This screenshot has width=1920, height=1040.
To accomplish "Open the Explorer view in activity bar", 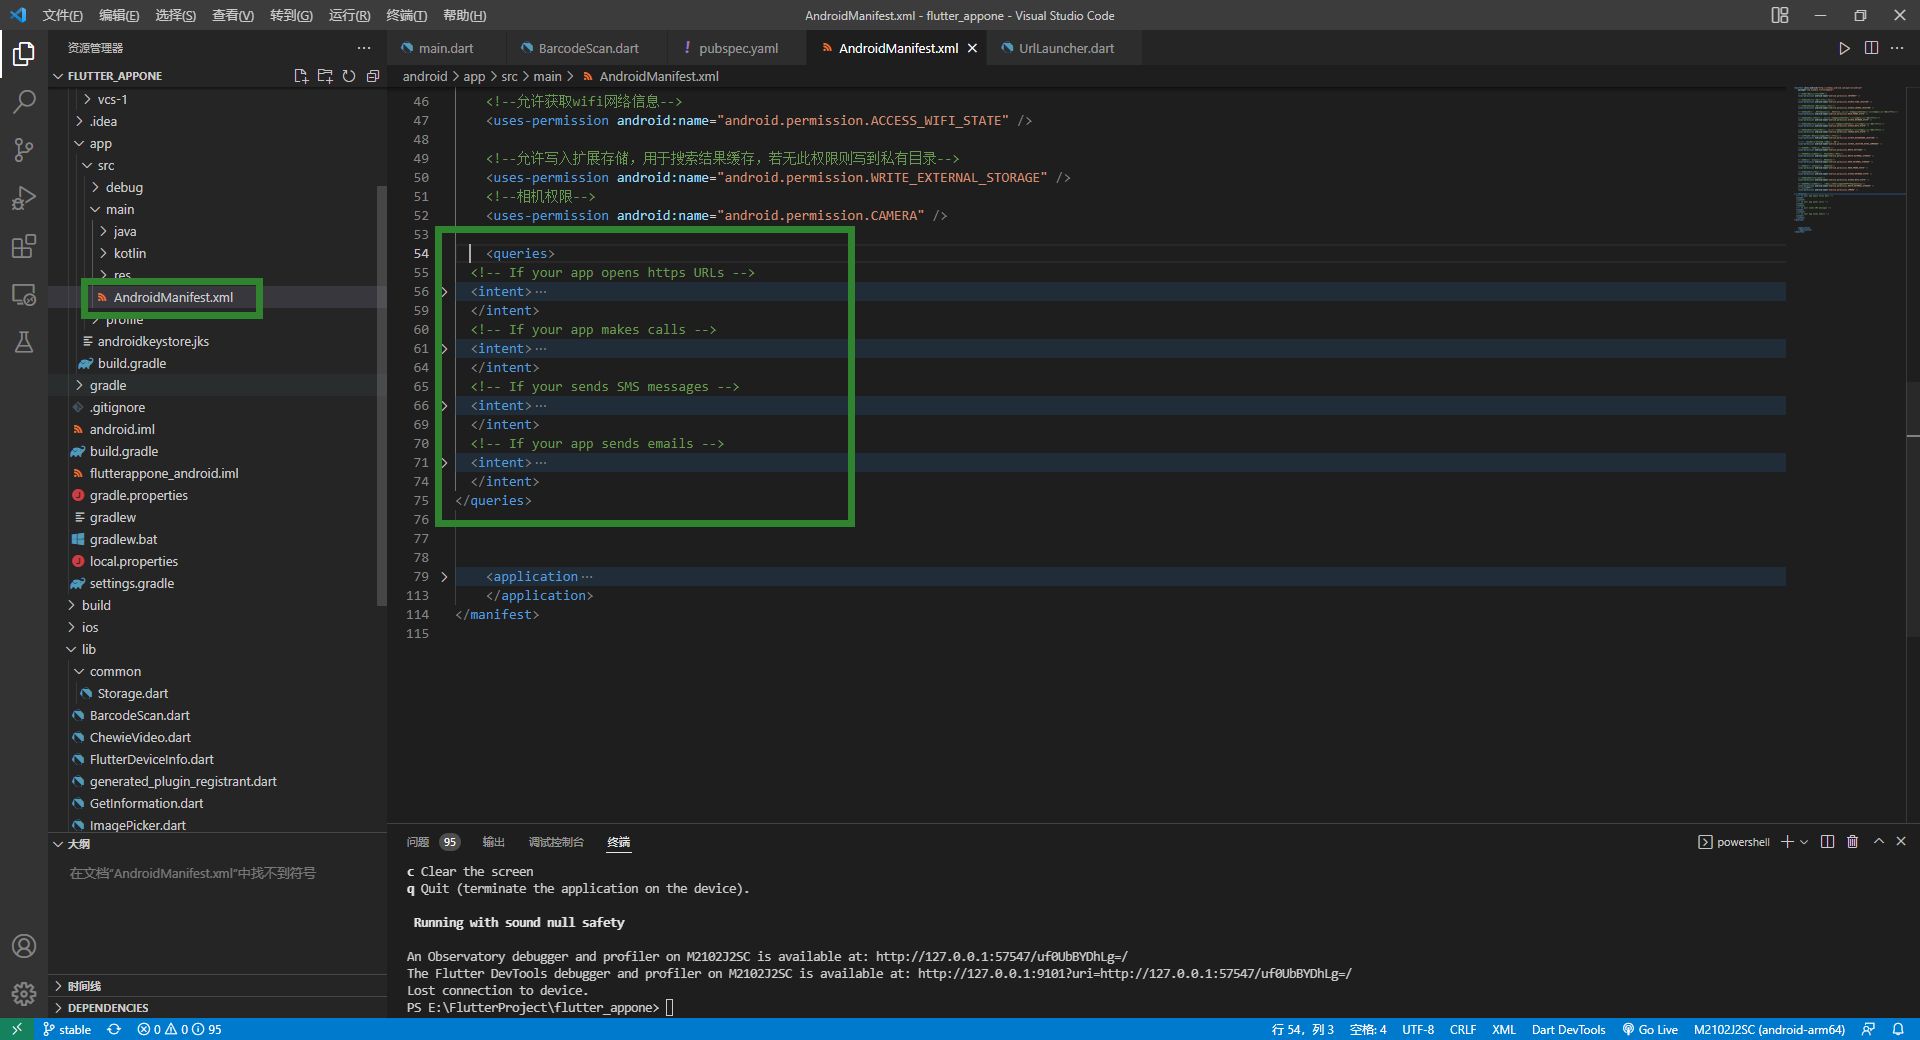I will (x=24, y=53).
